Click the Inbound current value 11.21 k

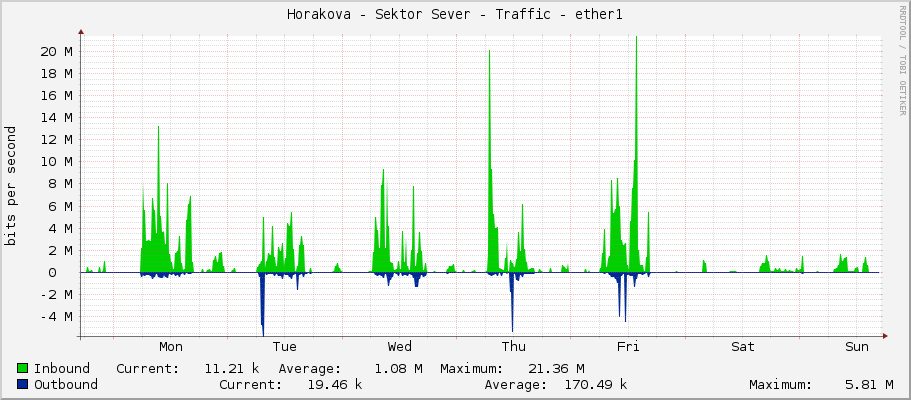click(x=229, y=368)
